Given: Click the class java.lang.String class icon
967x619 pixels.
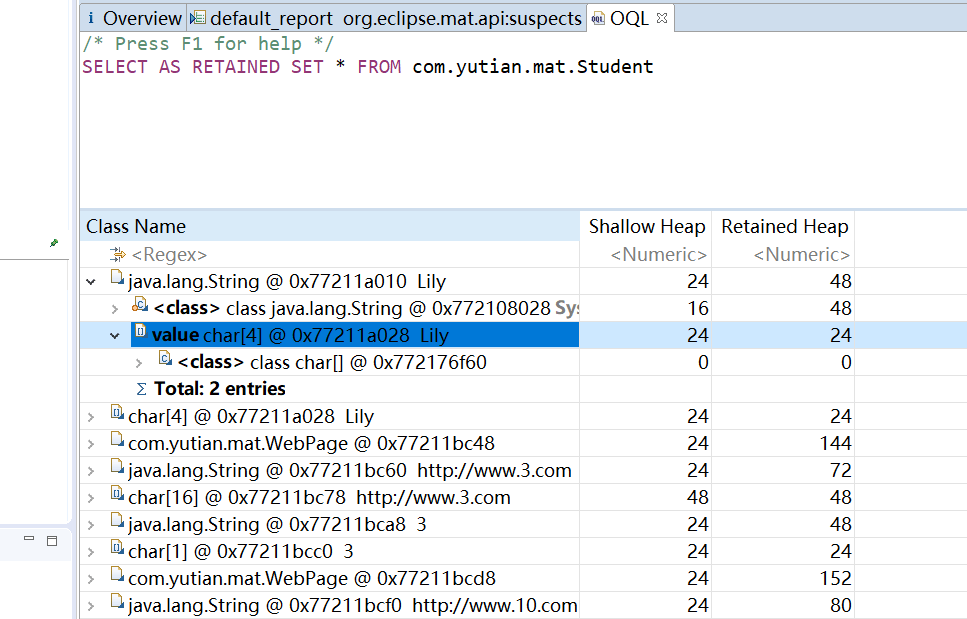Looking at the screenshot, I should 140,307.
